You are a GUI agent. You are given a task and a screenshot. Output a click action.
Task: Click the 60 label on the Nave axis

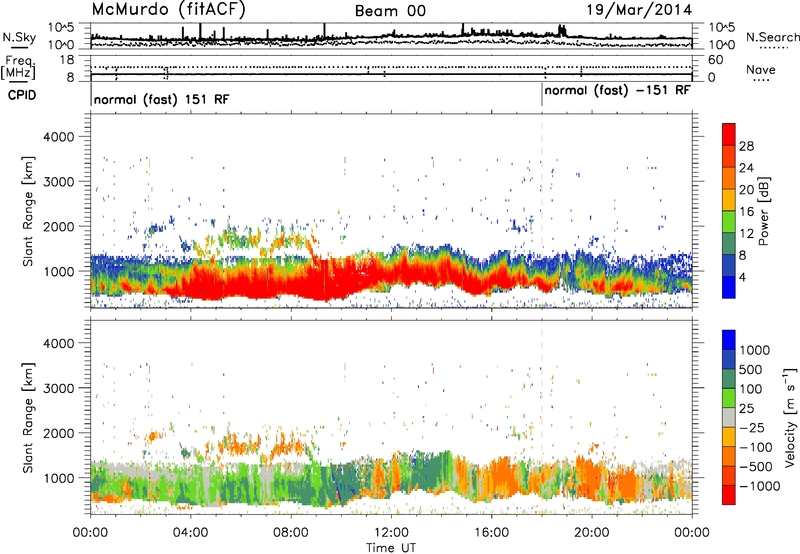716,60
